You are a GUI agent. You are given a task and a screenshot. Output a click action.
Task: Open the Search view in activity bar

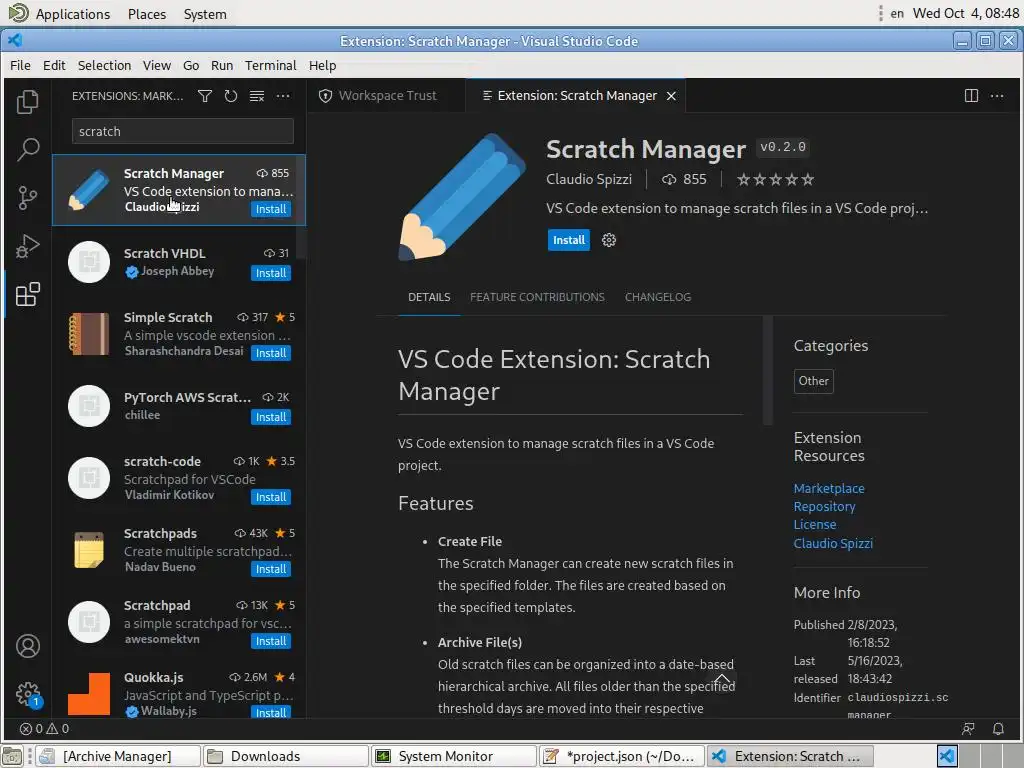pos(27,150)
